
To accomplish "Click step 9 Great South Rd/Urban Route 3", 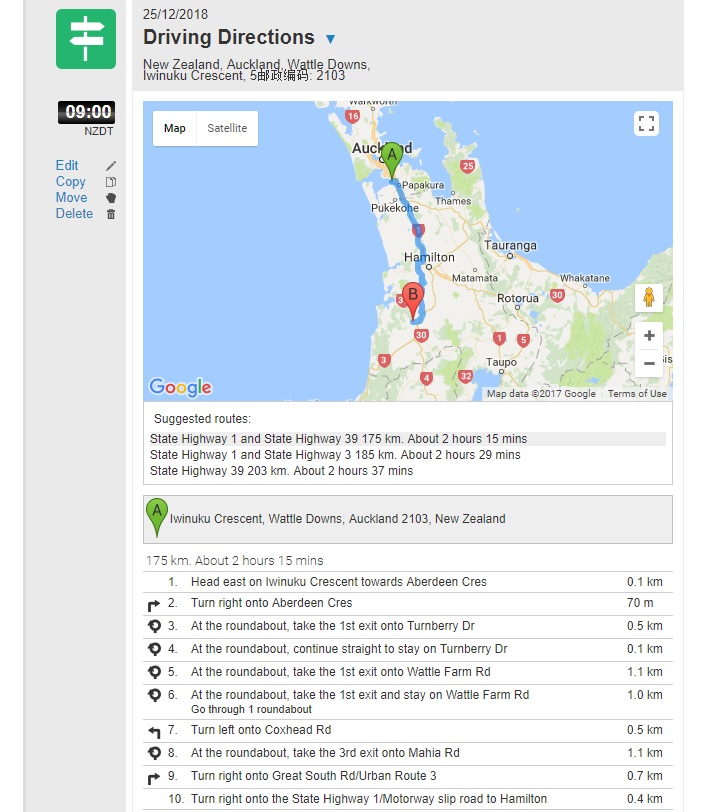I will click(408, 776).
